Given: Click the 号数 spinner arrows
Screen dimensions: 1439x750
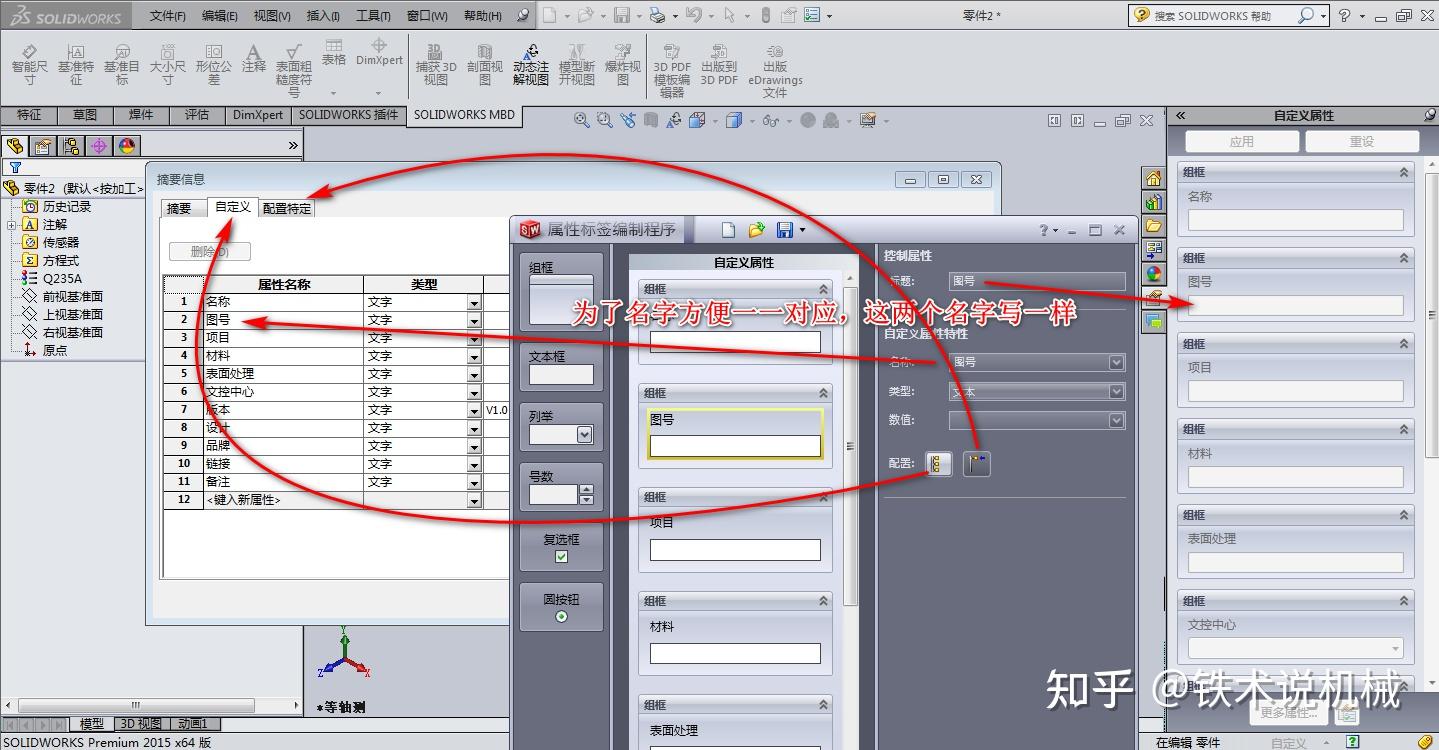Looking at the screenshot, I should click(x=586, y=494).
